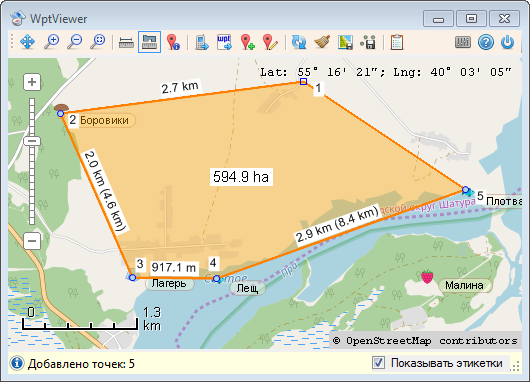Open the clipboard list icon

396,42
